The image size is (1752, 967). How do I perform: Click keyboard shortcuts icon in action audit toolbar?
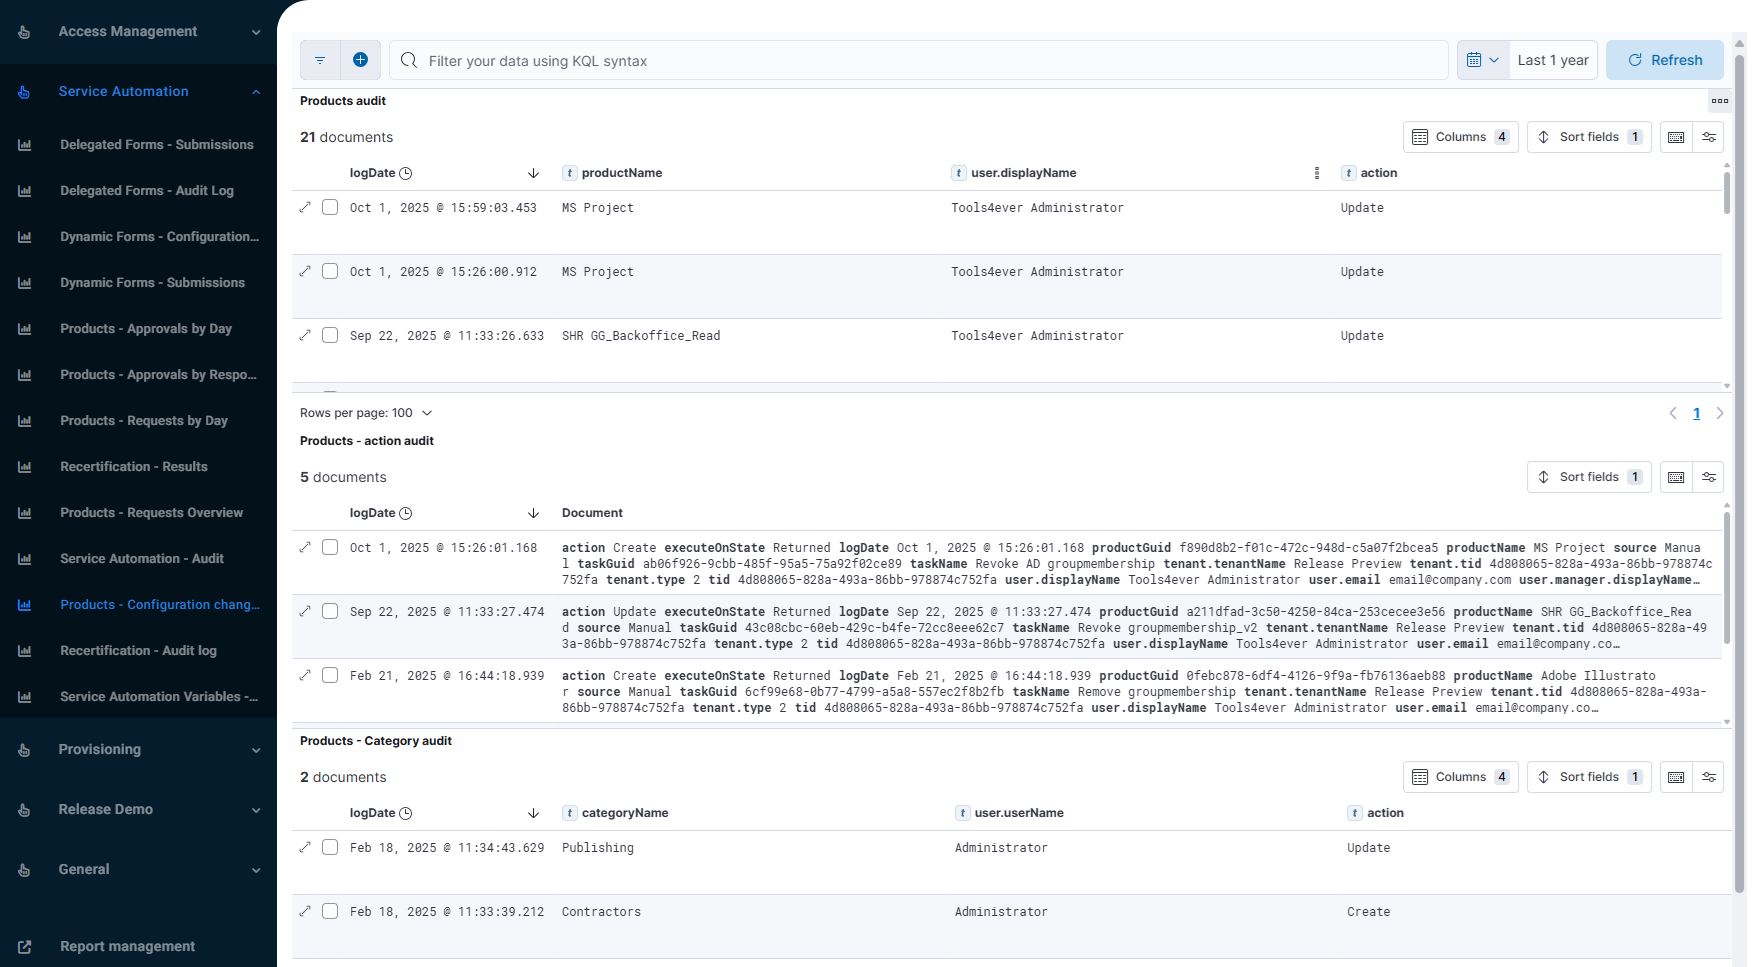(x=1676, y=477)
